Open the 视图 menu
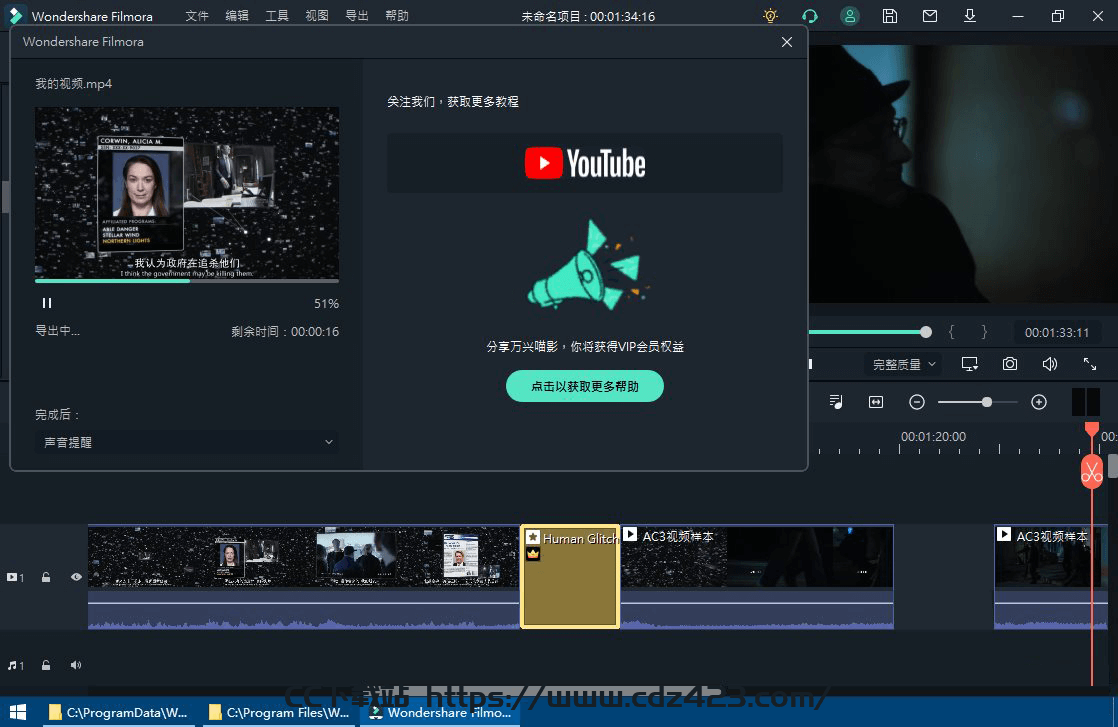 point(317,16)
